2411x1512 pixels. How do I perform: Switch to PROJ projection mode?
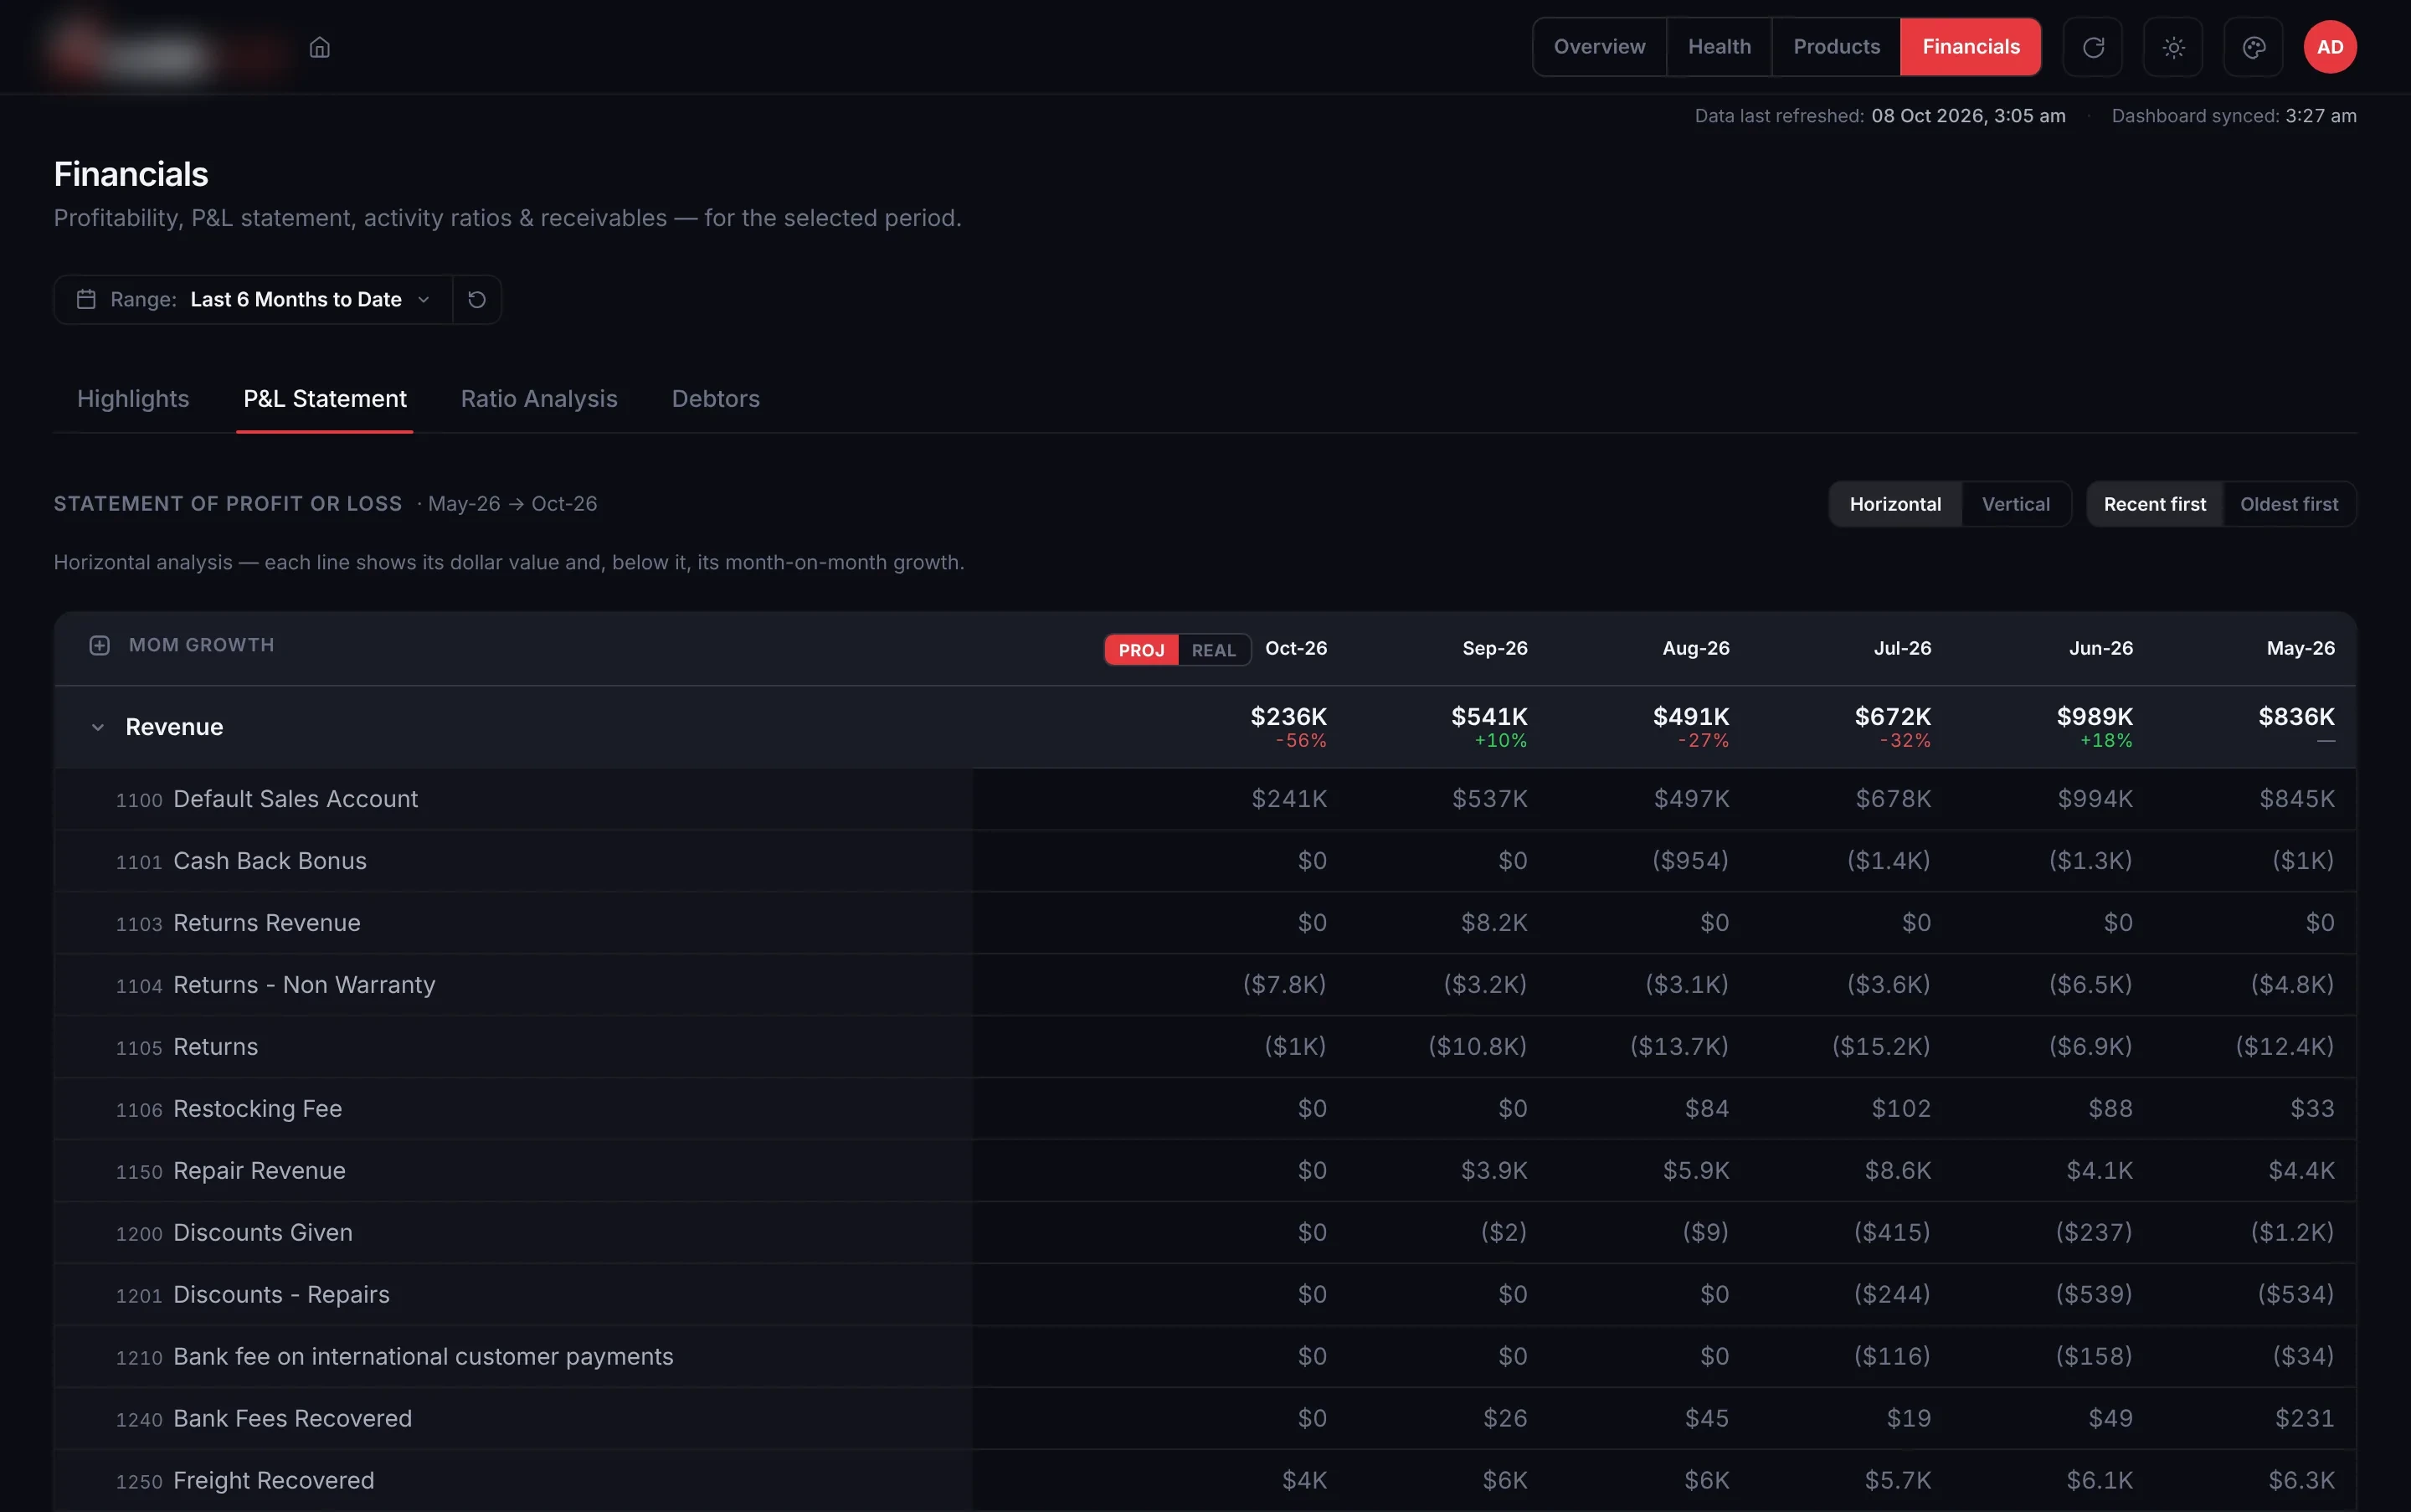[x=1141, y=650]
